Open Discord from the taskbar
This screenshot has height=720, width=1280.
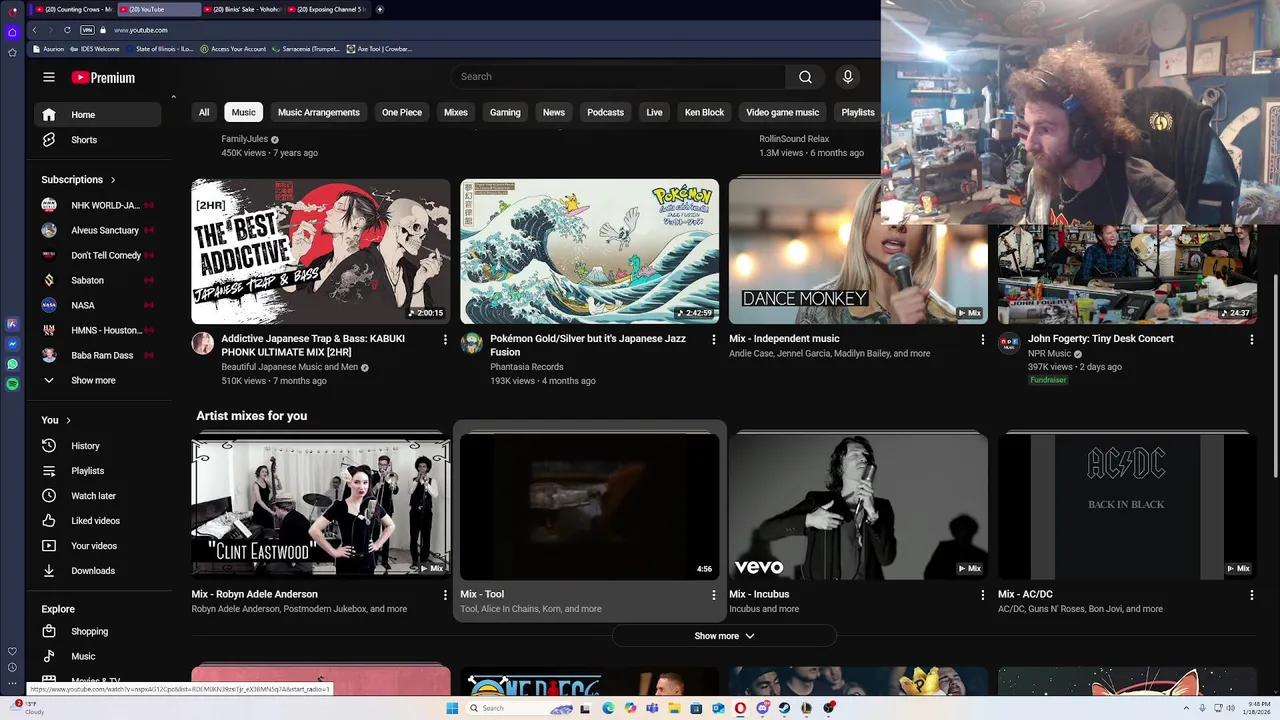[x=762, y=708]
